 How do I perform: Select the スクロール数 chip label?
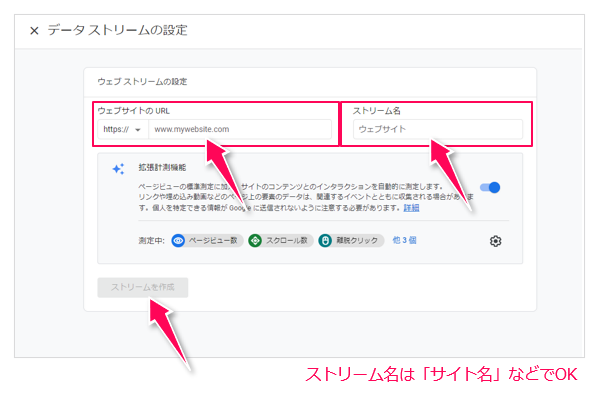tap(287, 241)
